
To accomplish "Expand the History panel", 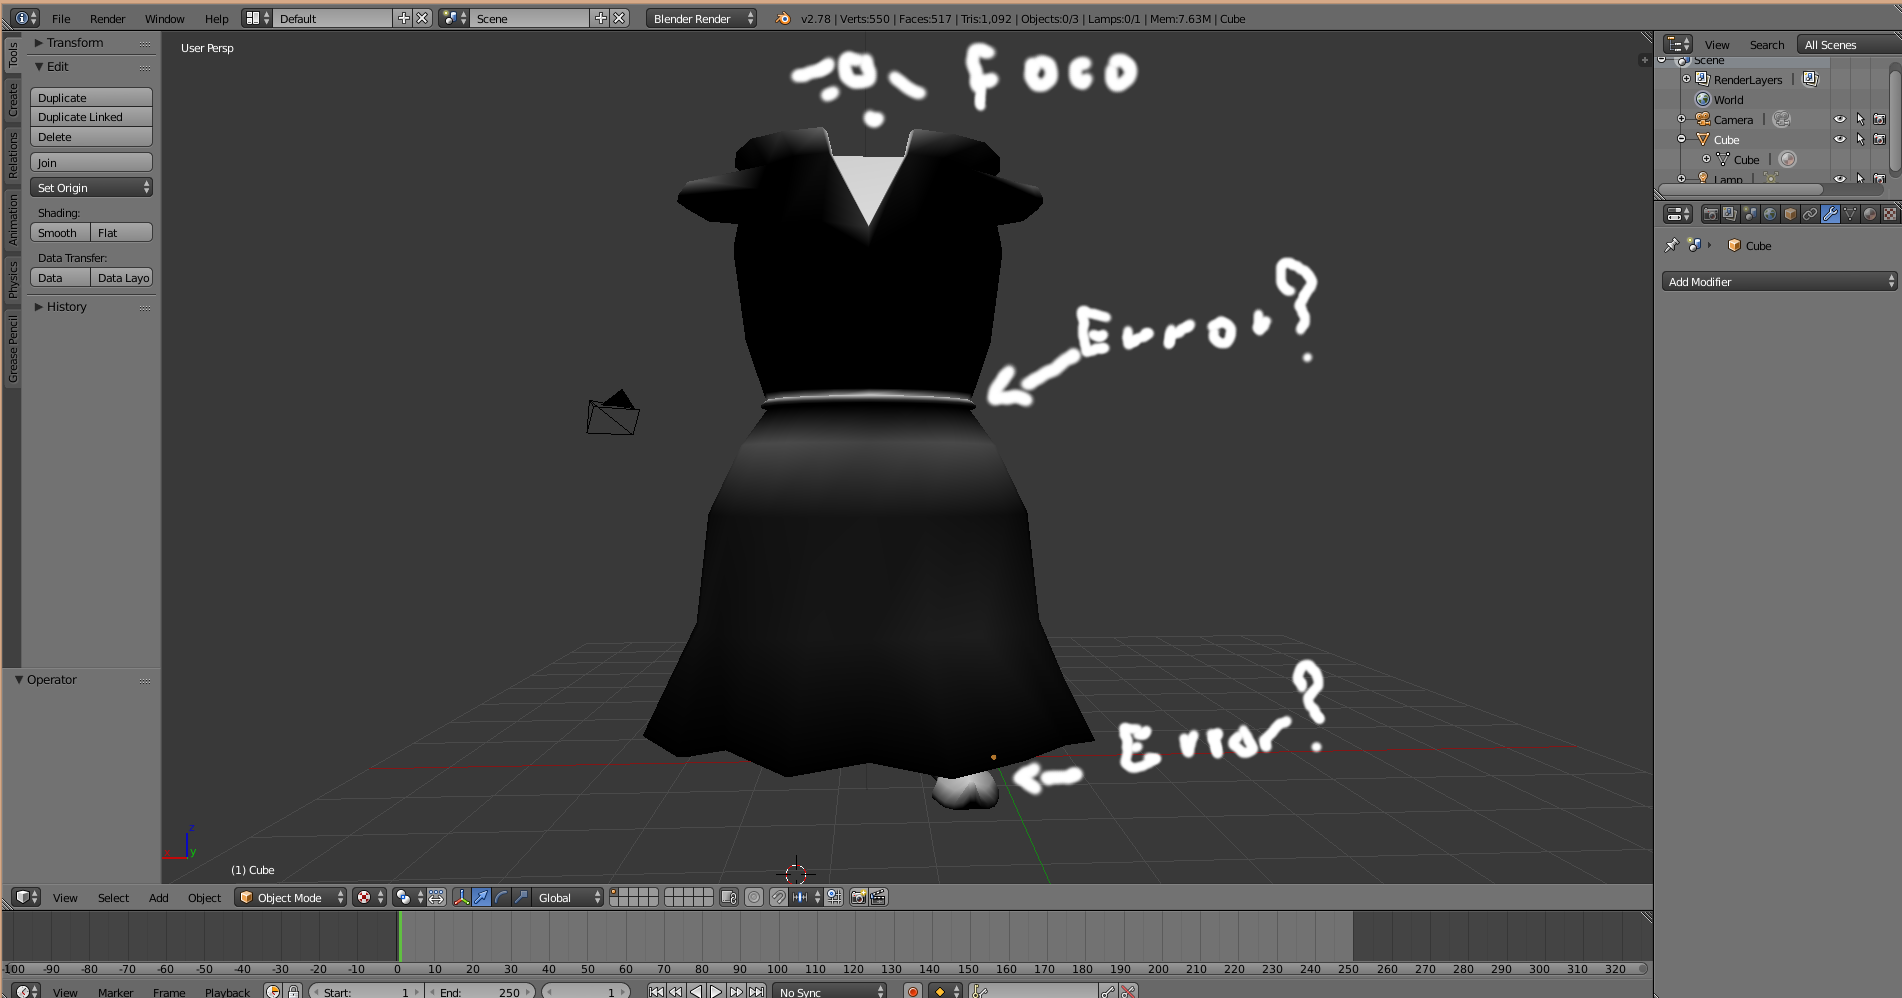I will tap(66, 306).
